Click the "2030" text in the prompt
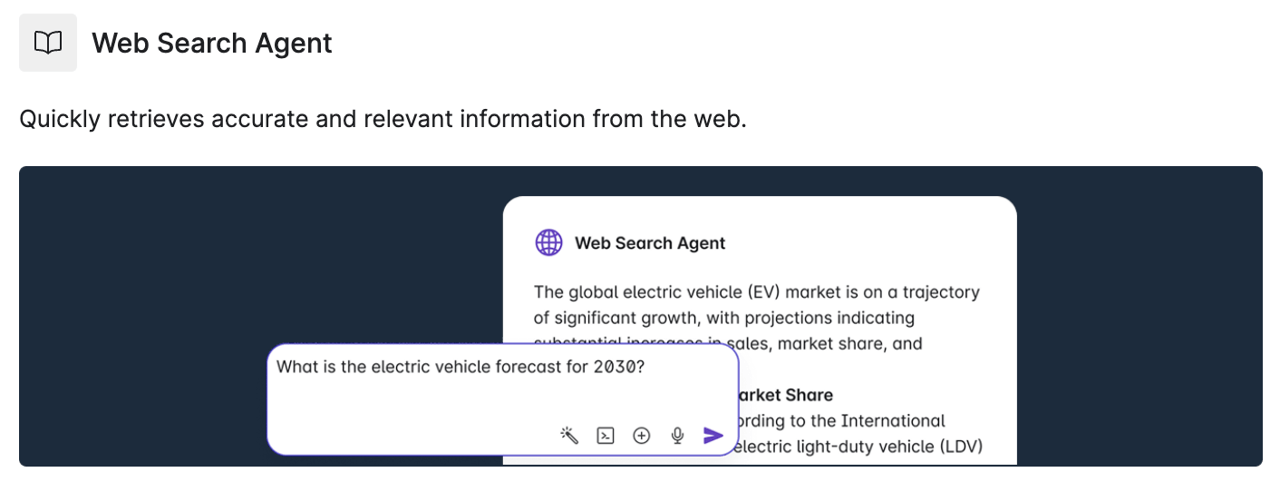 614,367
